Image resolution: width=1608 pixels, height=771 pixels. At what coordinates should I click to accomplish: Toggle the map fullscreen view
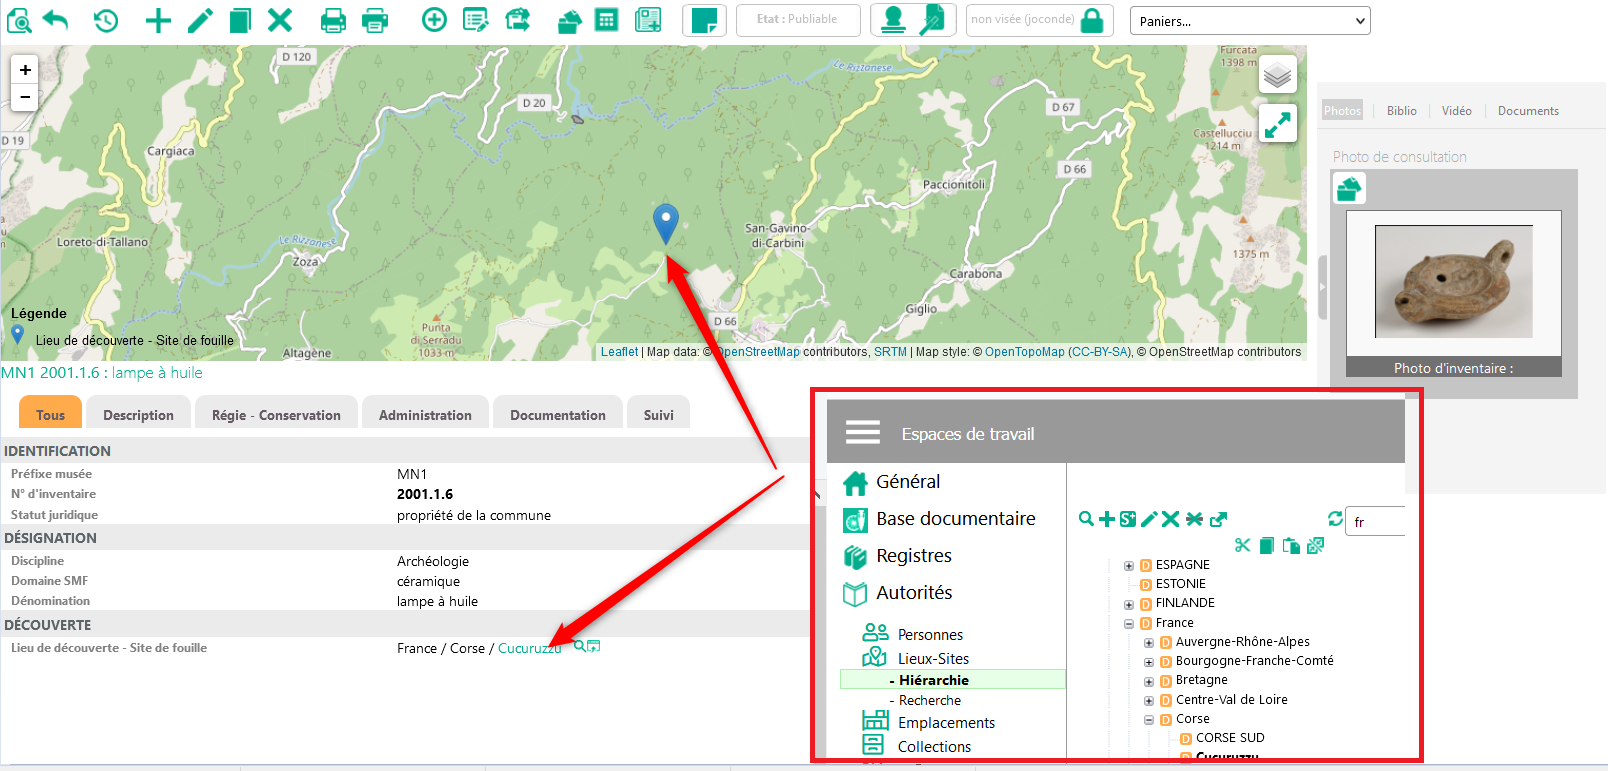(x=1277, y=124)
